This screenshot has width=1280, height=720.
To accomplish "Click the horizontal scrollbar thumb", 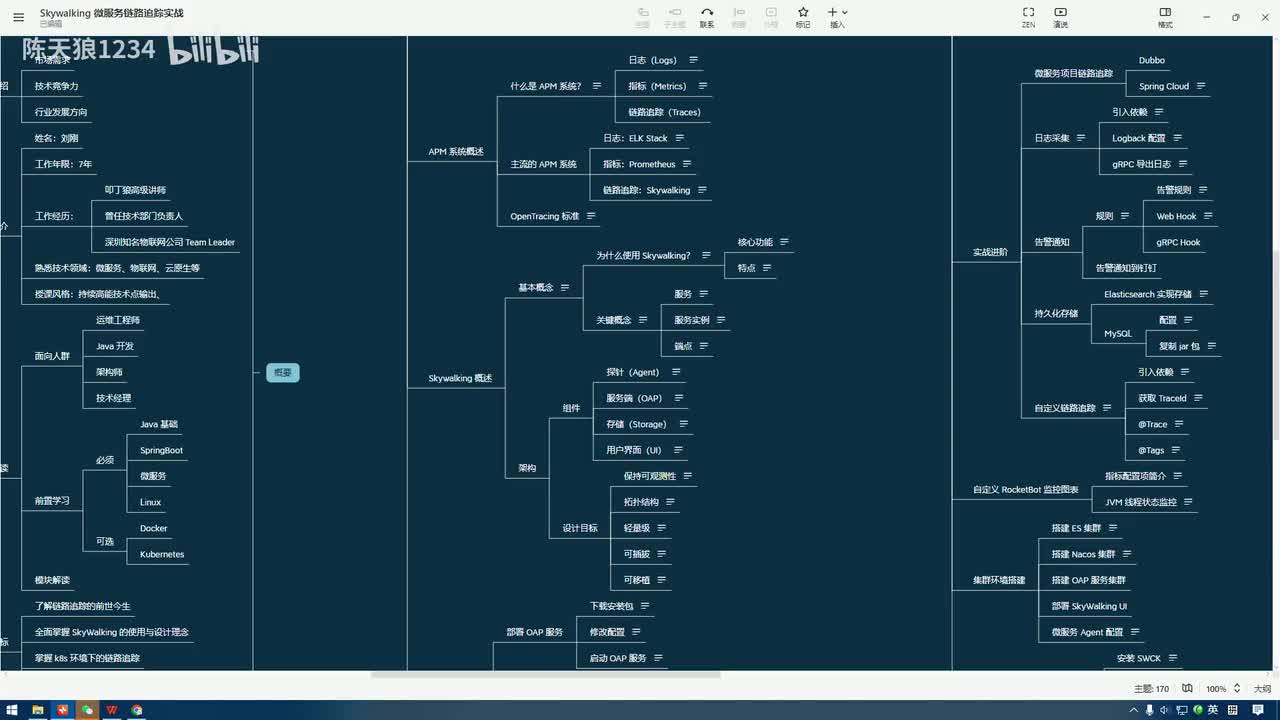I will [x=546, y=674].
